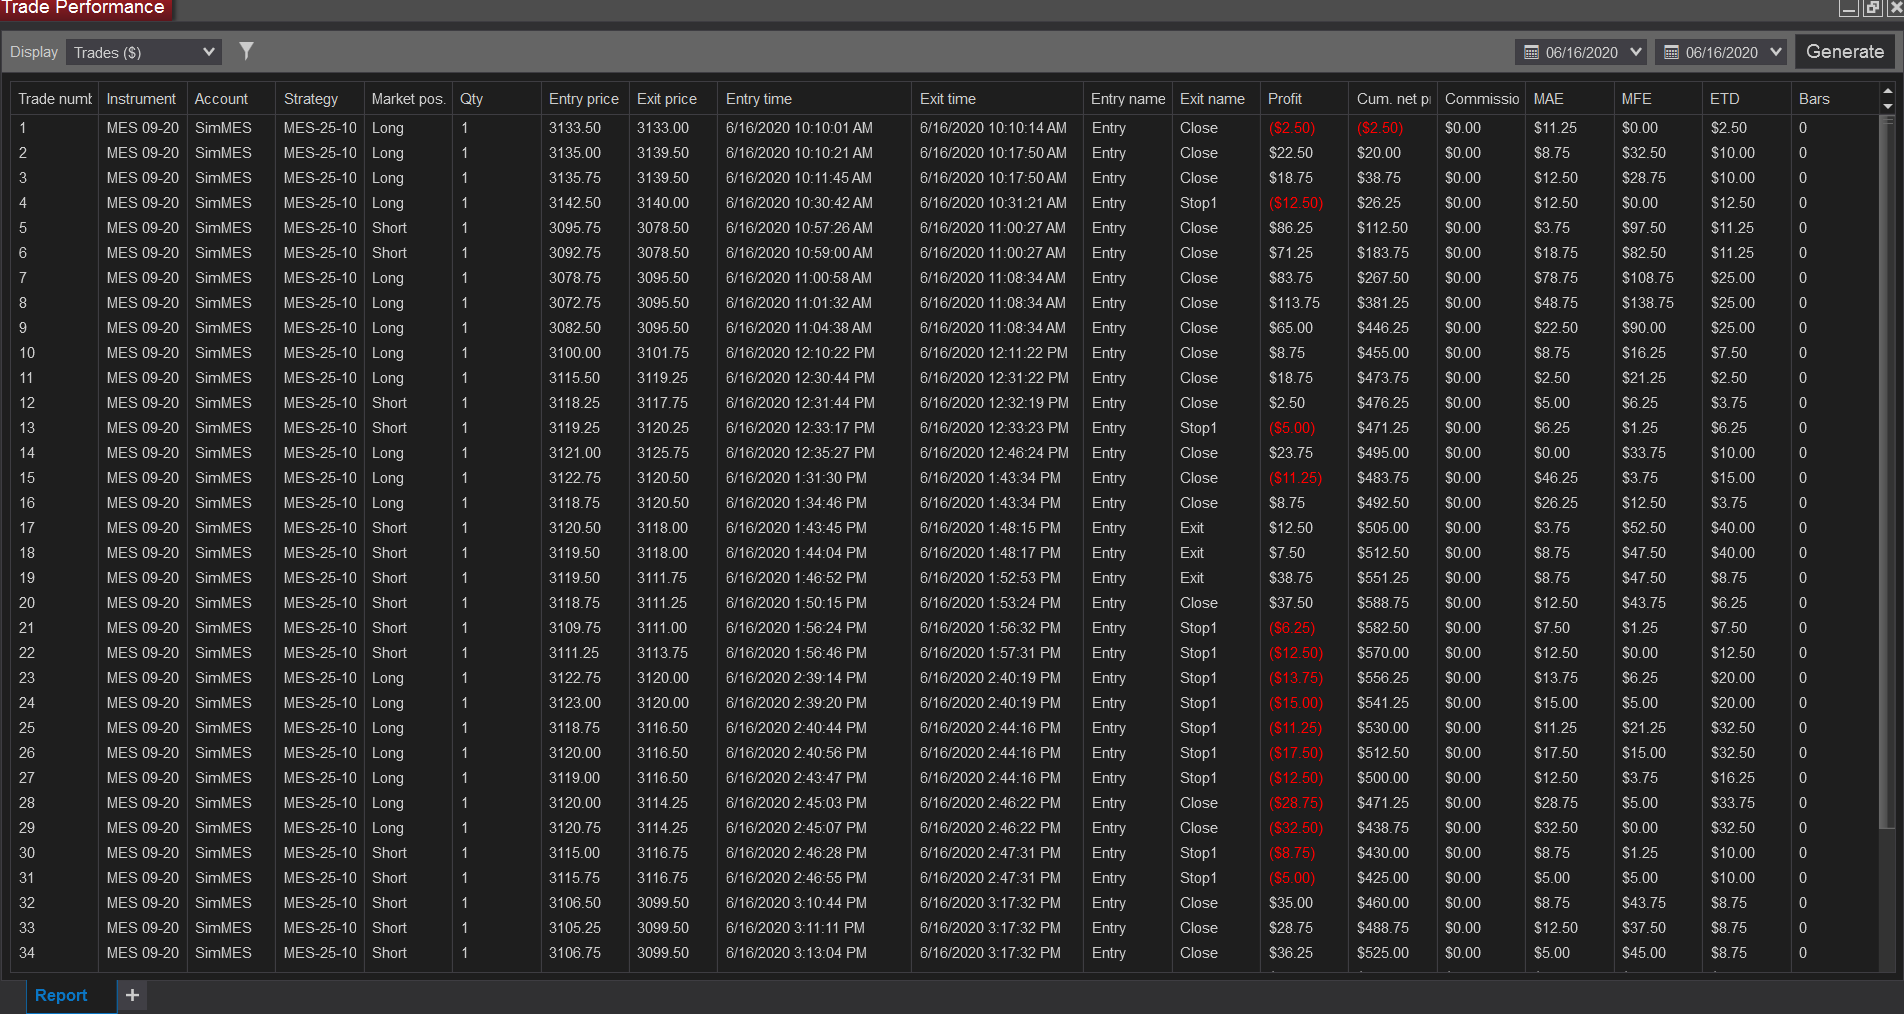Image resolution: width=1904 pixels, height=1014 pixels.
Task: Click entry price 3106.50 in row 32
Action: click(x=575, y=903)
